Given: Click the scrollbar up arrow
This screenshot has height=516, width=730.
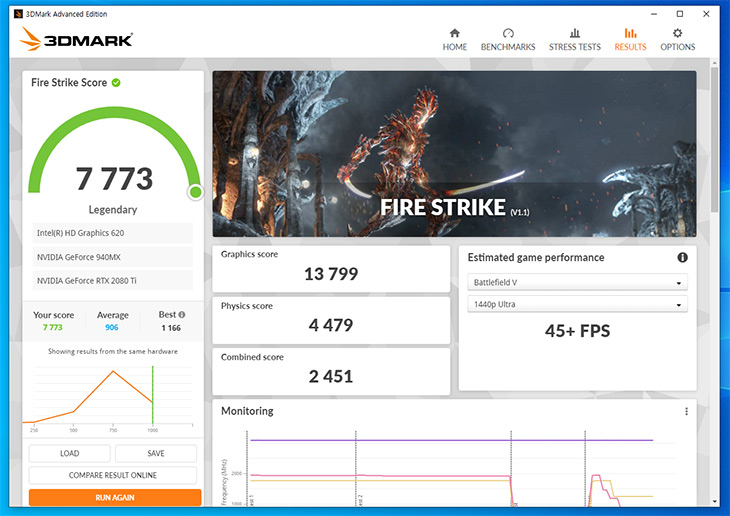Looking at the screenshot, I should coord(715,62).
